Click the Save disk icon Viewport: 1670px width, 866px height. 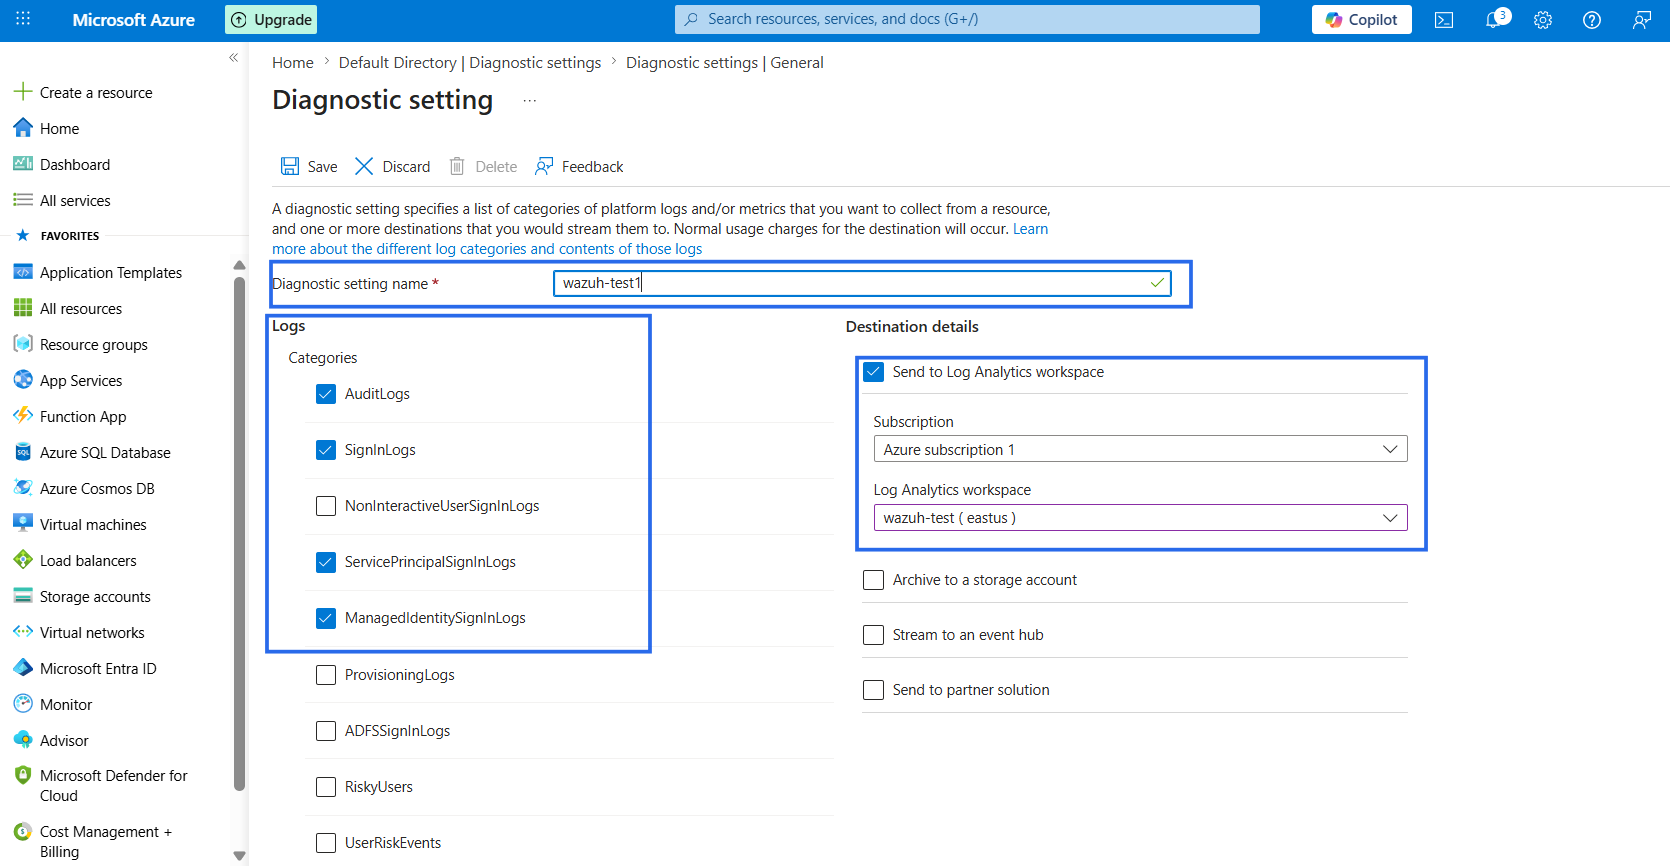coord(290,166)
